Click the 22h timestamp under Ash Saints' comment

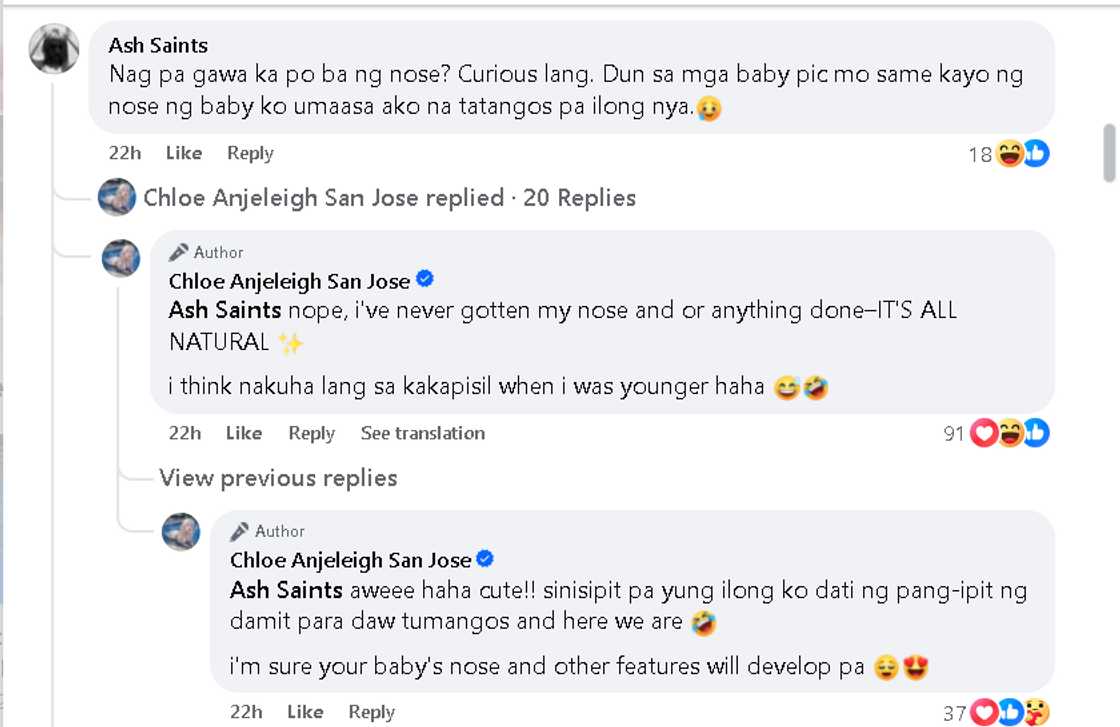point(125,153)
